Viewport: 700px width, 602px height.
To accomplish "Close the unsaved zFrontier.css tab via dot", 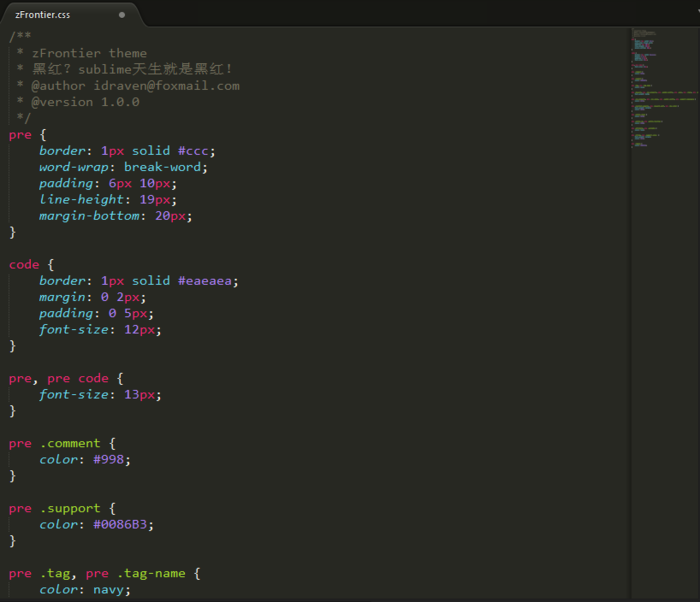I will click(122, 15).
